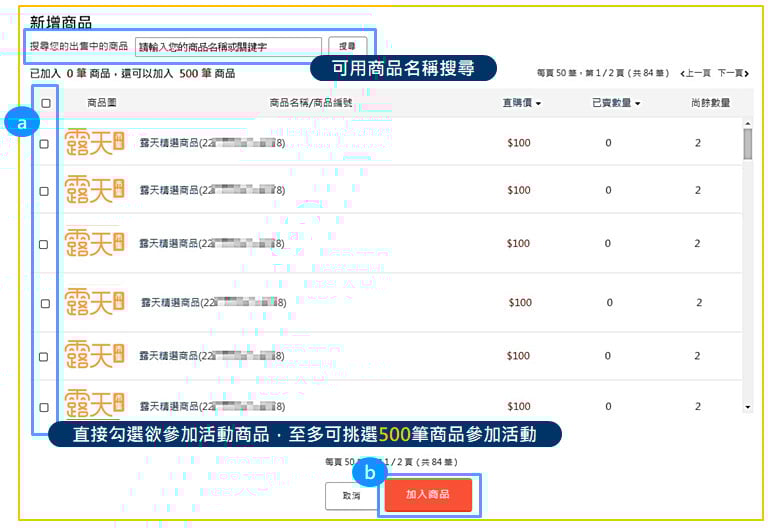Click the second row's 露天 product logo
772x531 pixels.
point(95,189)
